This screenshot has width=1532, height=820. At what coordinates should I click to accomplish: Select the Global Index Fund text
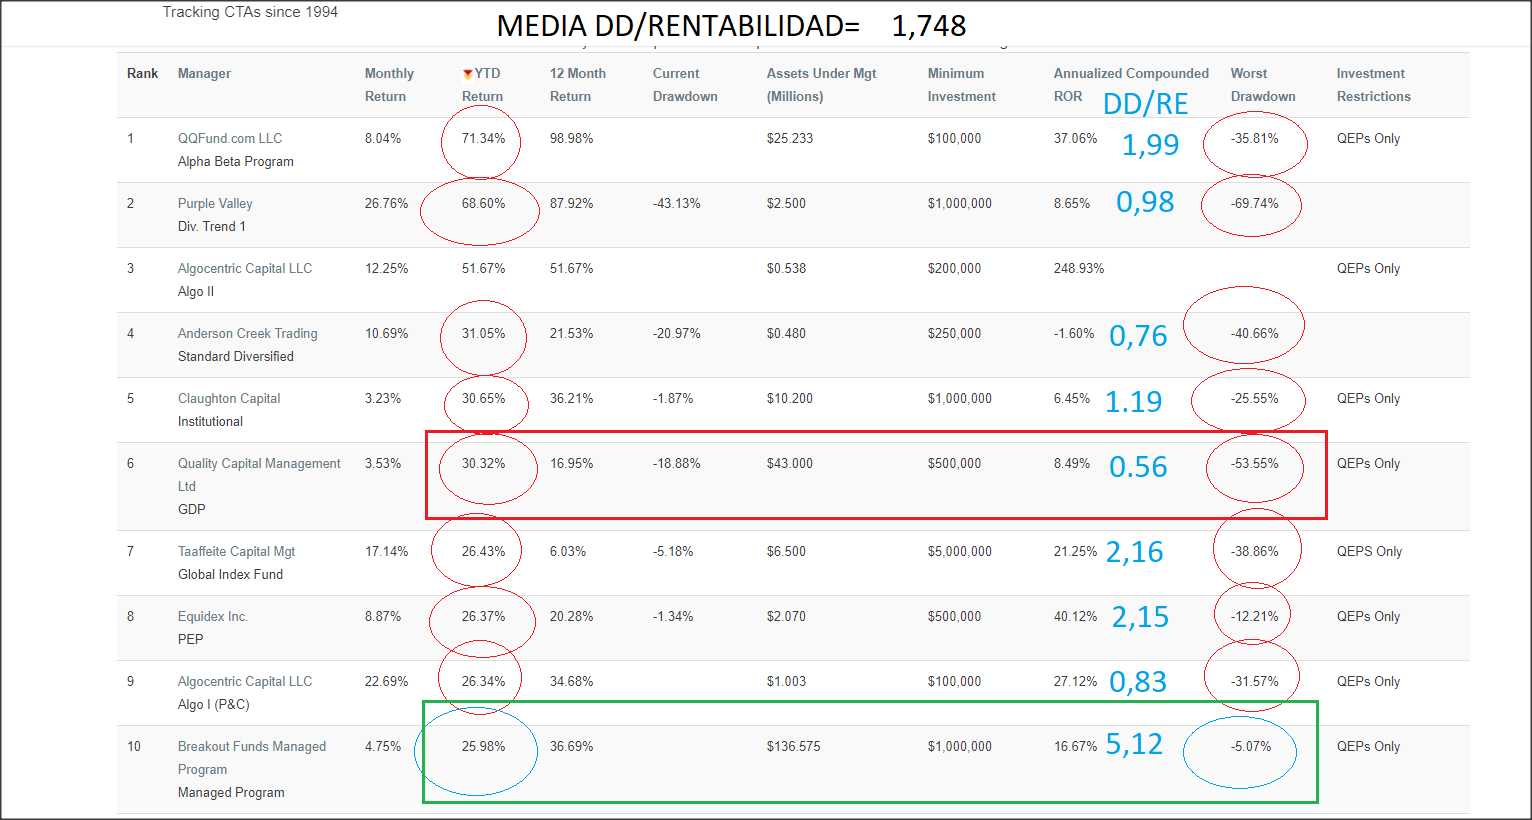(x=230, y=575)
